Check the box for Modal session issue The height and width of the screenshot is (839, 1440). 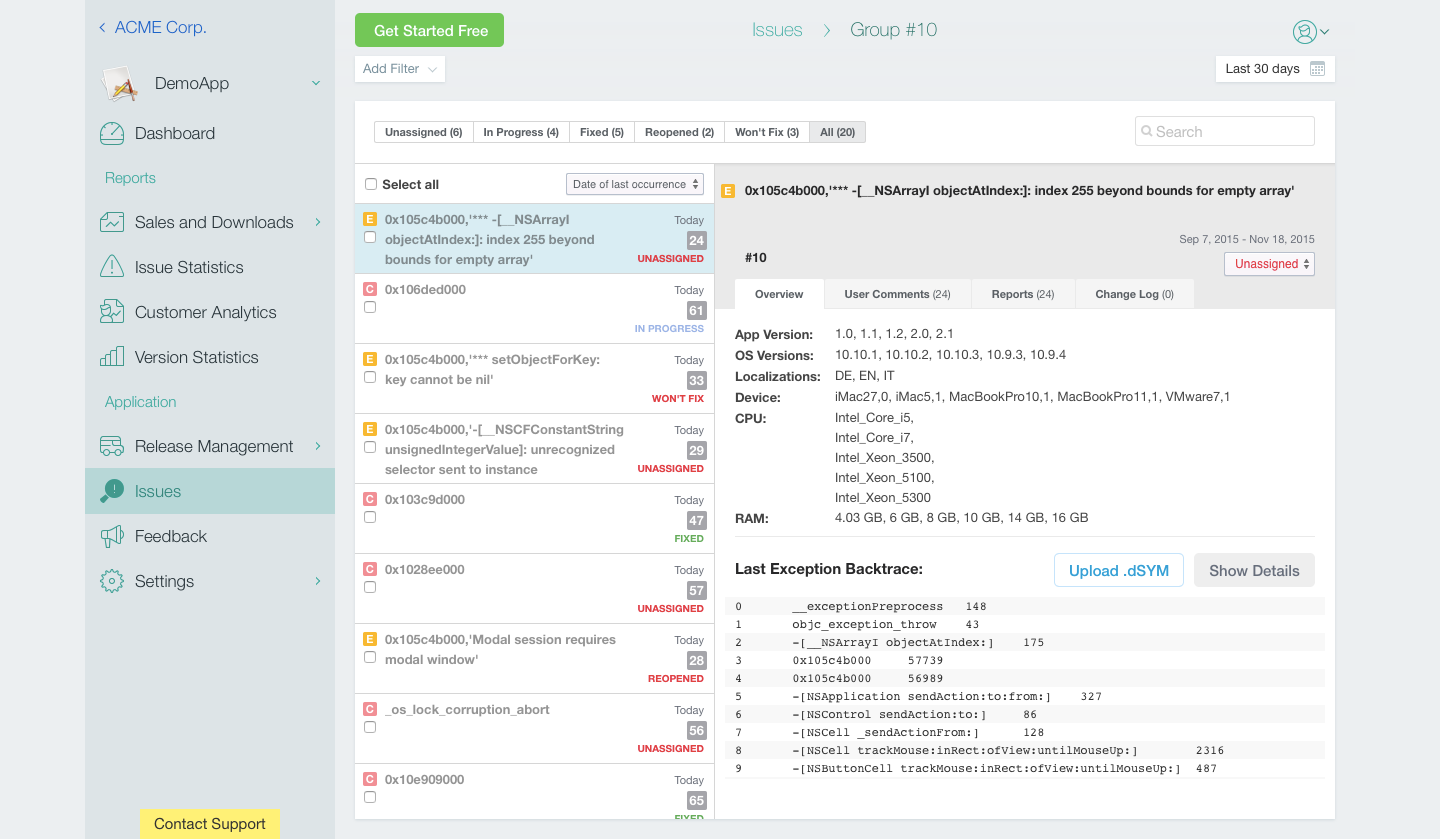pyautogui.click(x=370, y=657)
